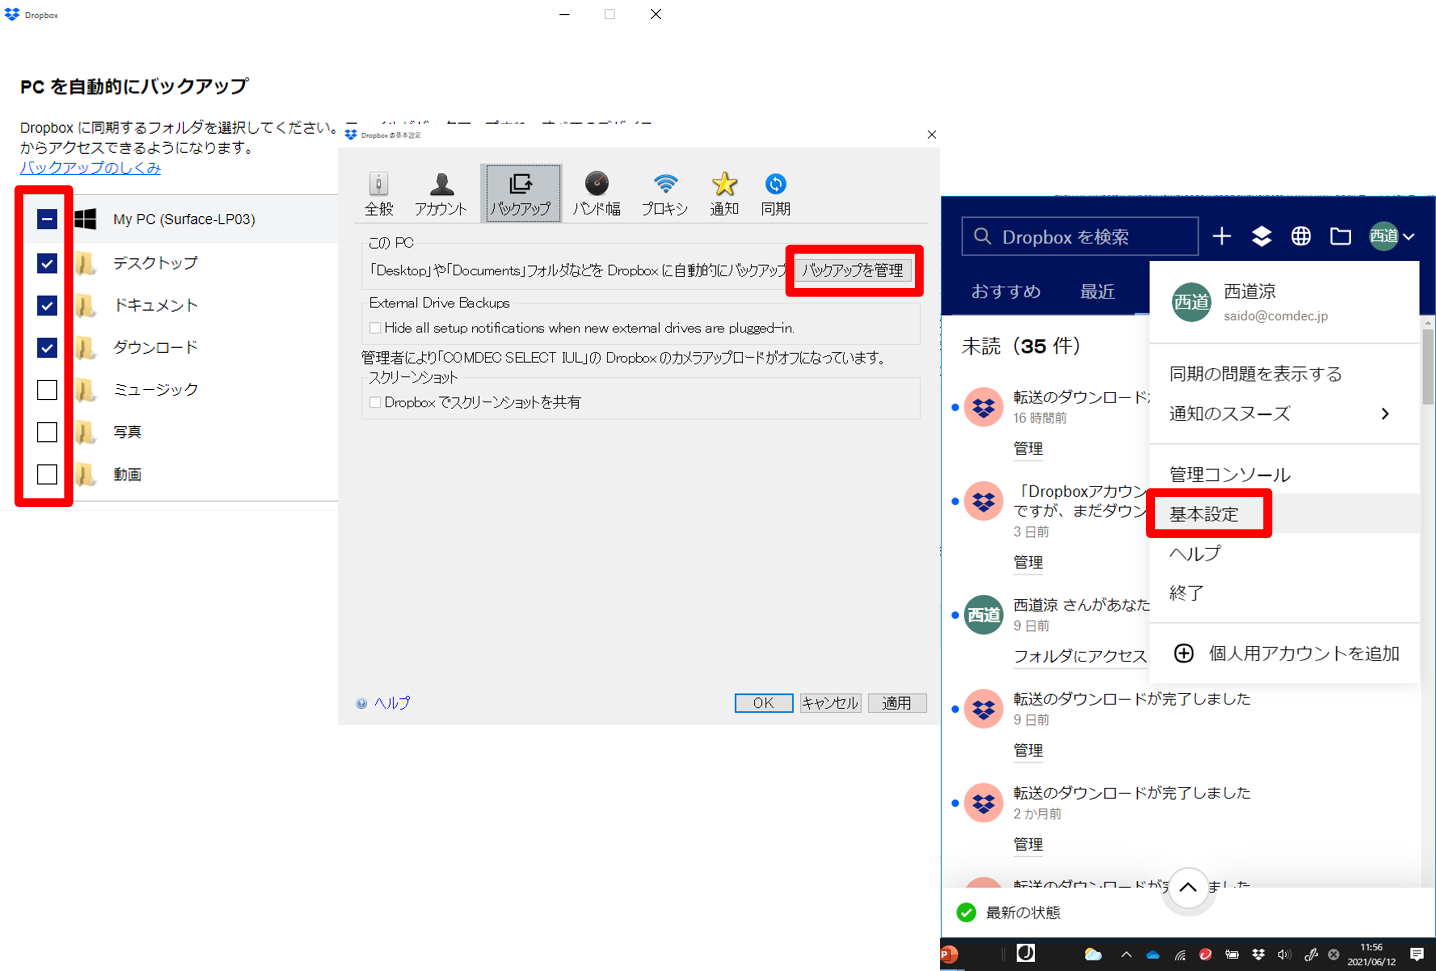Check the 写真 folder checkbox
Image resolution: width=1436 pixels, height=971 pixels.
(47, 432)
